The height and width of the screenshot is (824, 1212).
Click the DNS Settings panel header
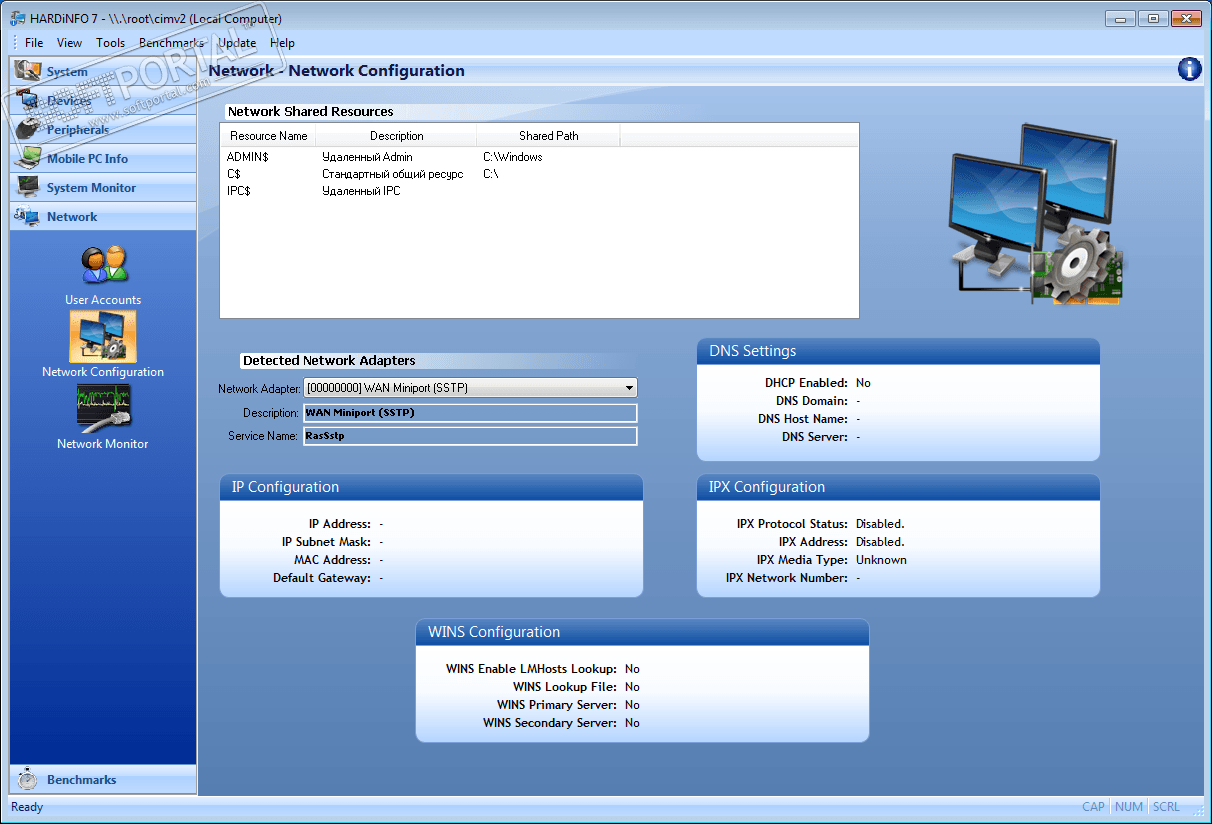898,351
